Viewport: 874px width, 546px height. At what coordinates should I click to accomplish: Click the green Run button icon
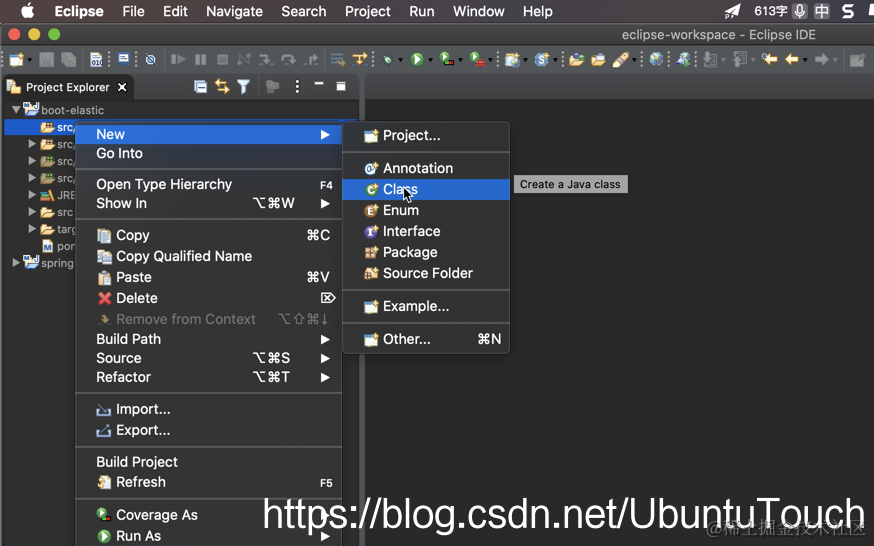(x=416, y=59)
